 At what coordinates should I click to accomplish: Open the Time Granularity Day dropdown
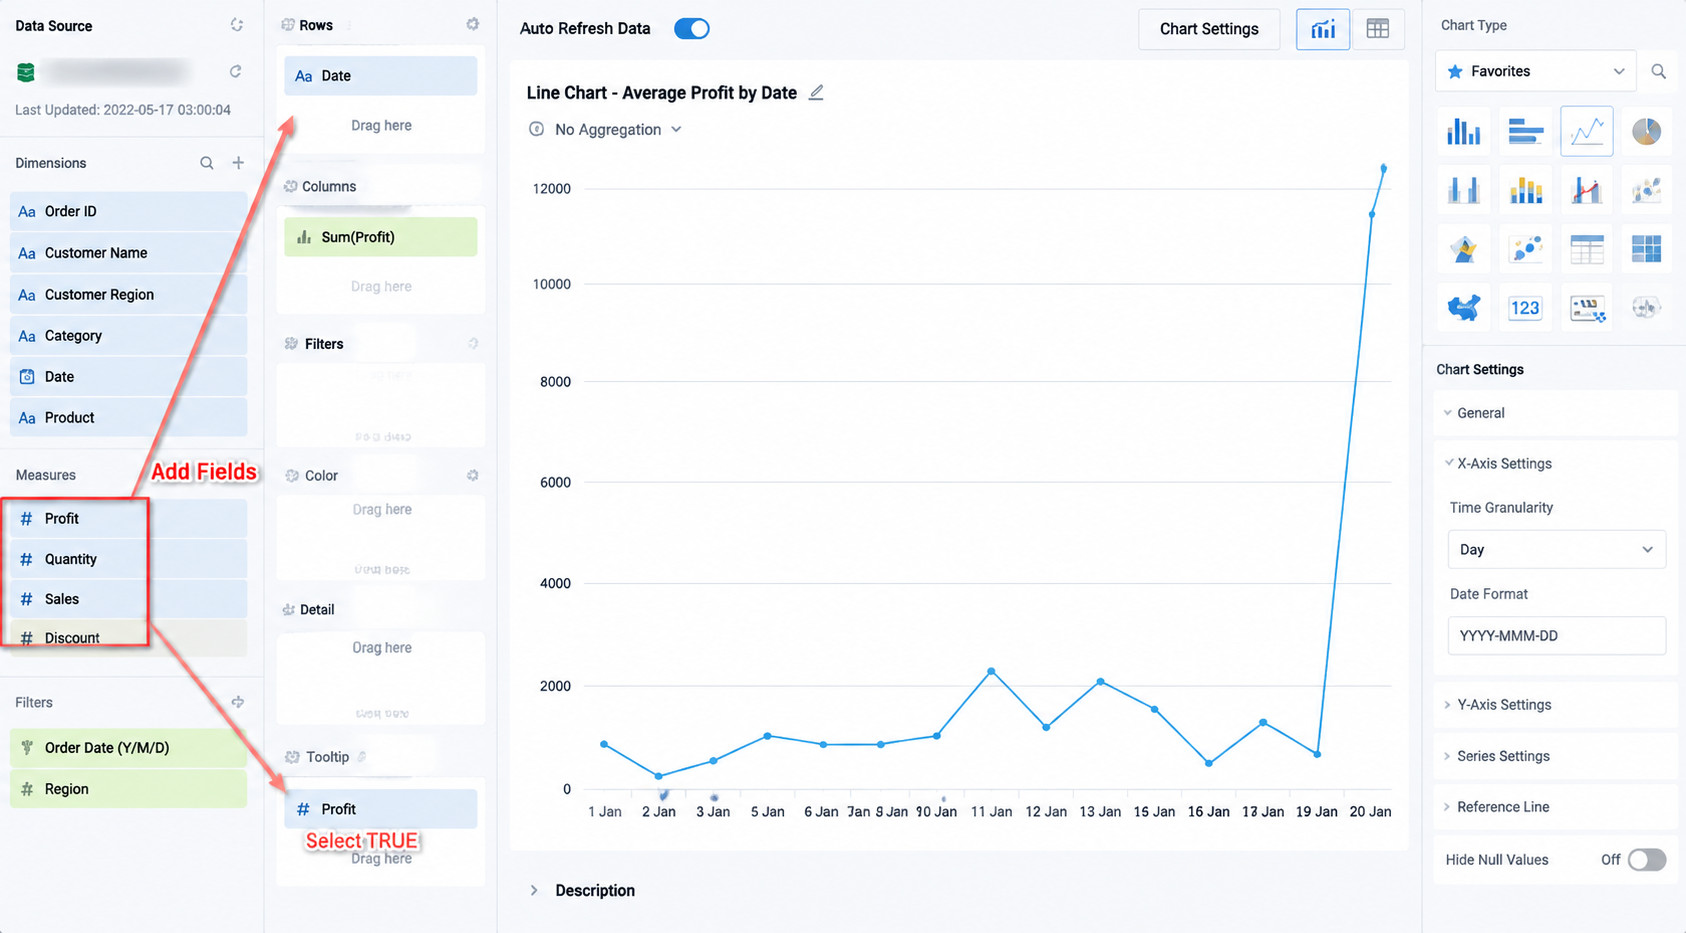pos(1556,549)
